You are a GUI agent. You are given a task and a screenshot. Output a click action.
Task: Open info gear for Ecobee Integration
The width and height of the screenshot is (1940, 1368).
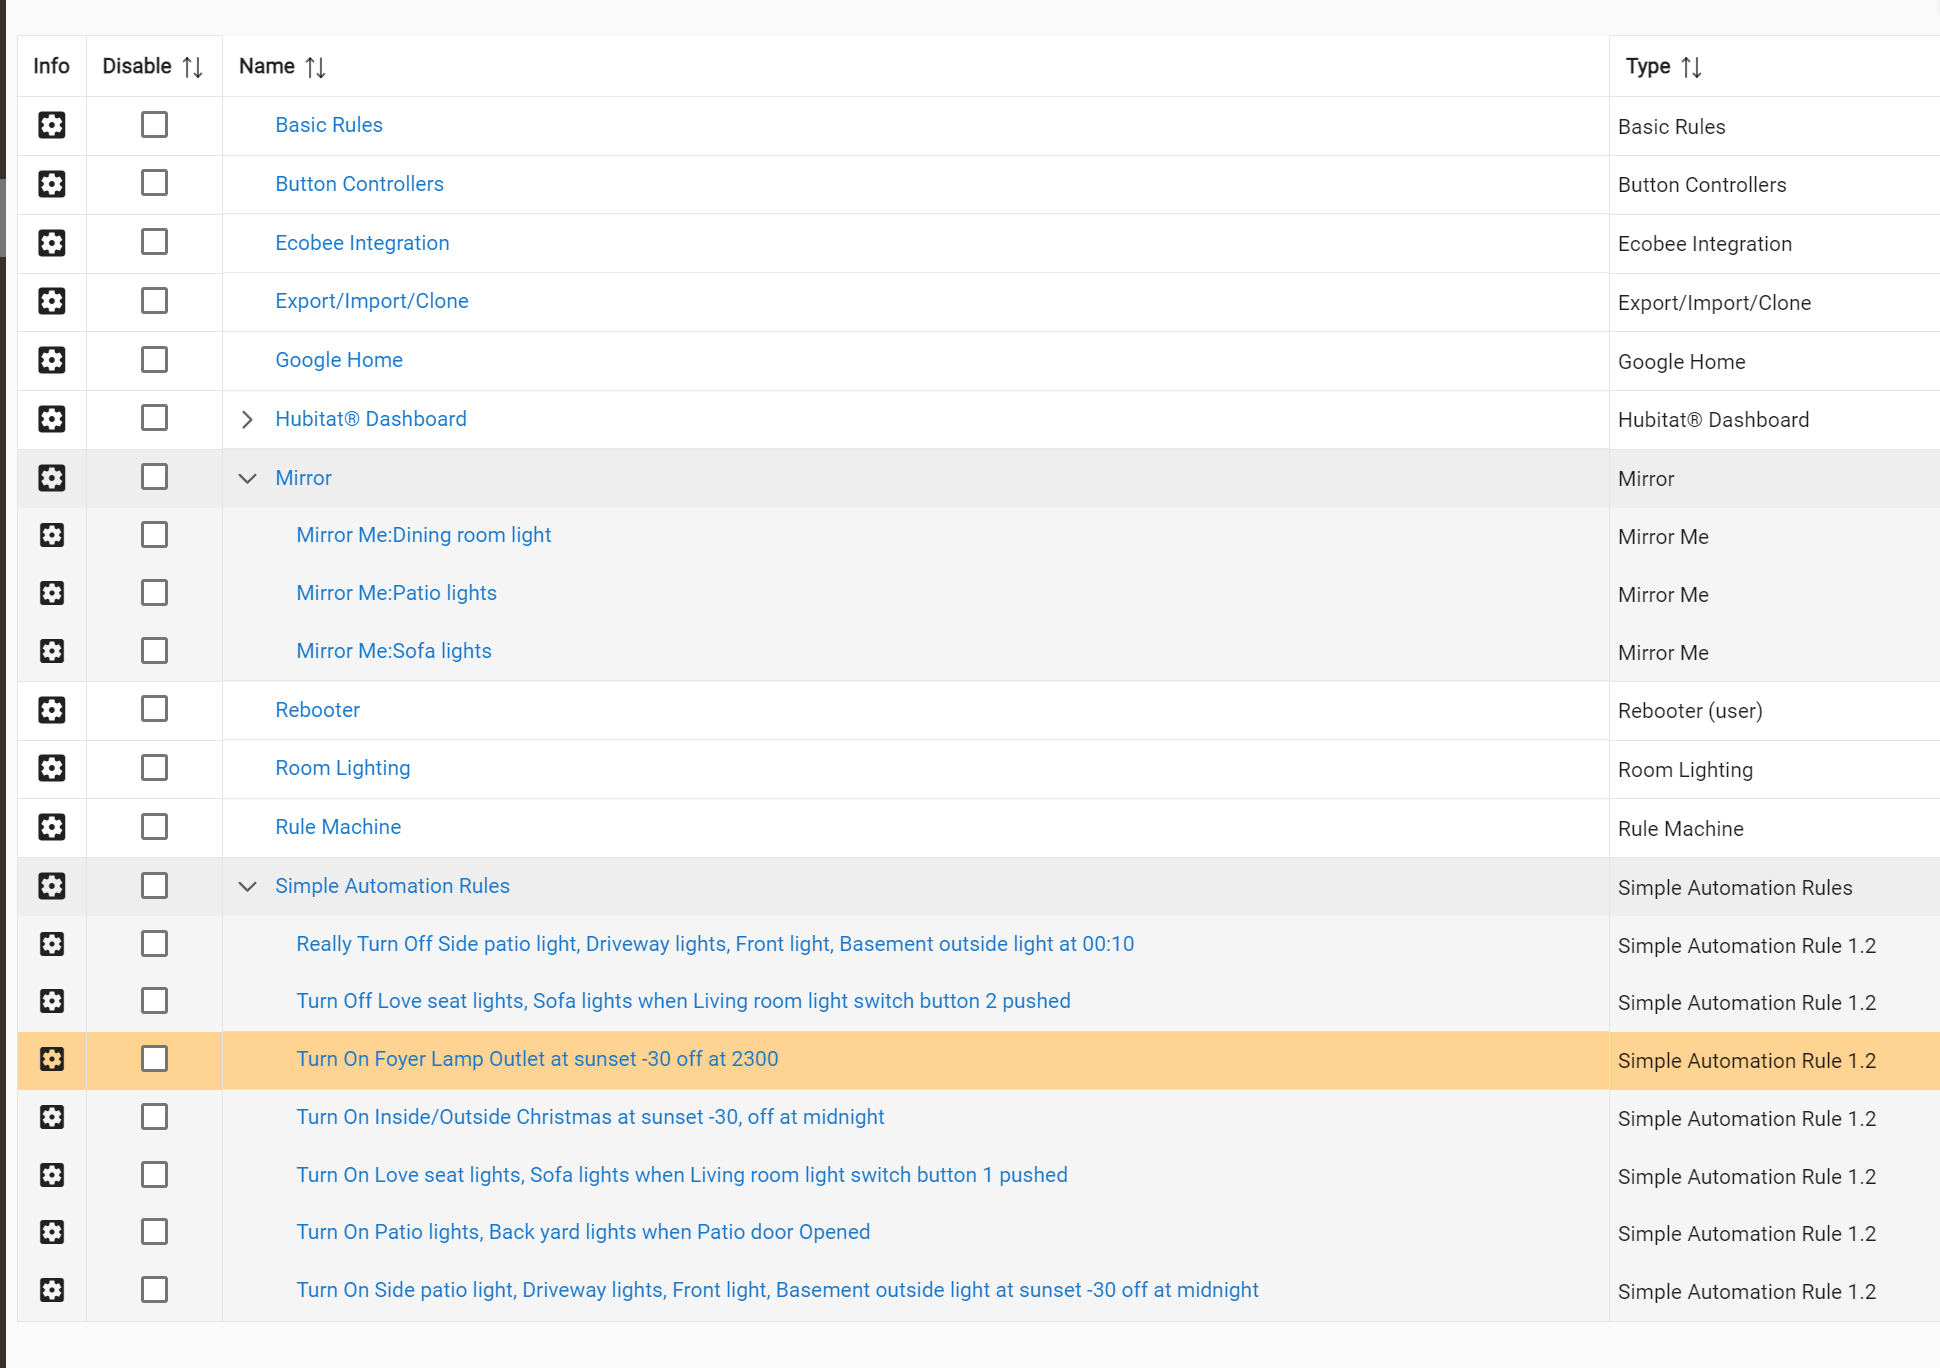click(52, 243)
